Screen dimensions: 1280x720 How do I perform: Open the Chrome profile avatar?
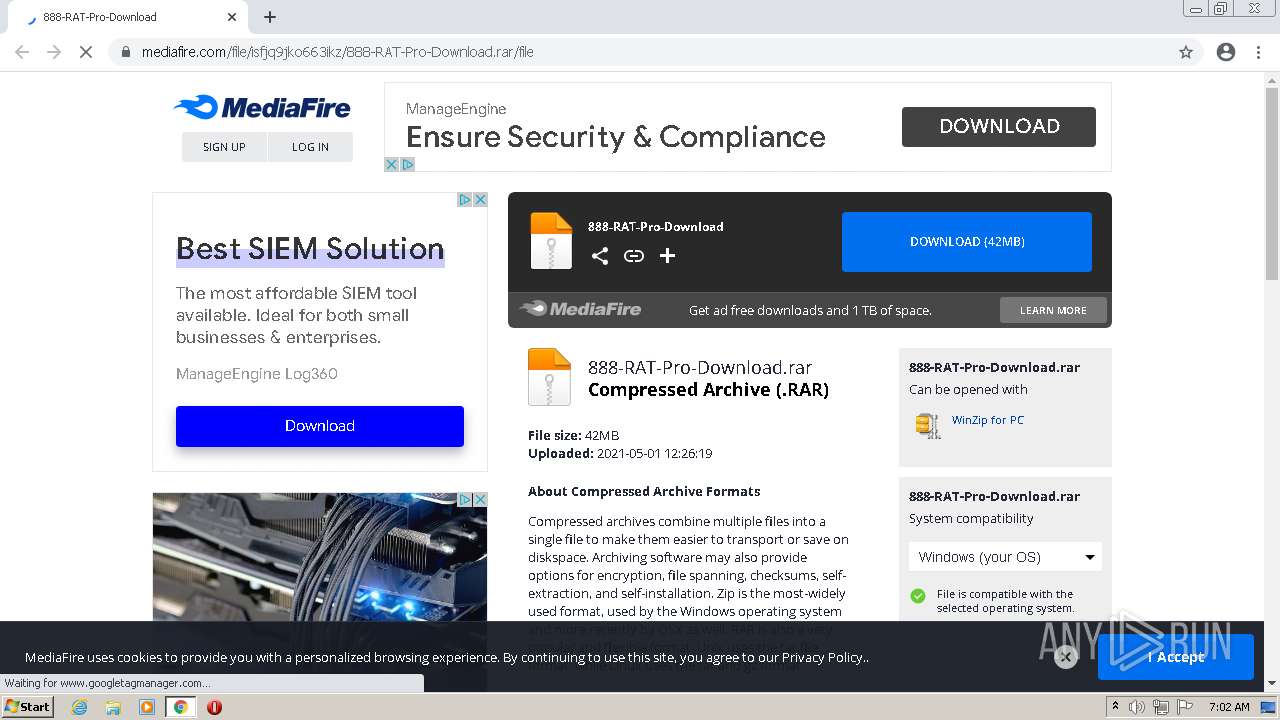coord(1226,52)
